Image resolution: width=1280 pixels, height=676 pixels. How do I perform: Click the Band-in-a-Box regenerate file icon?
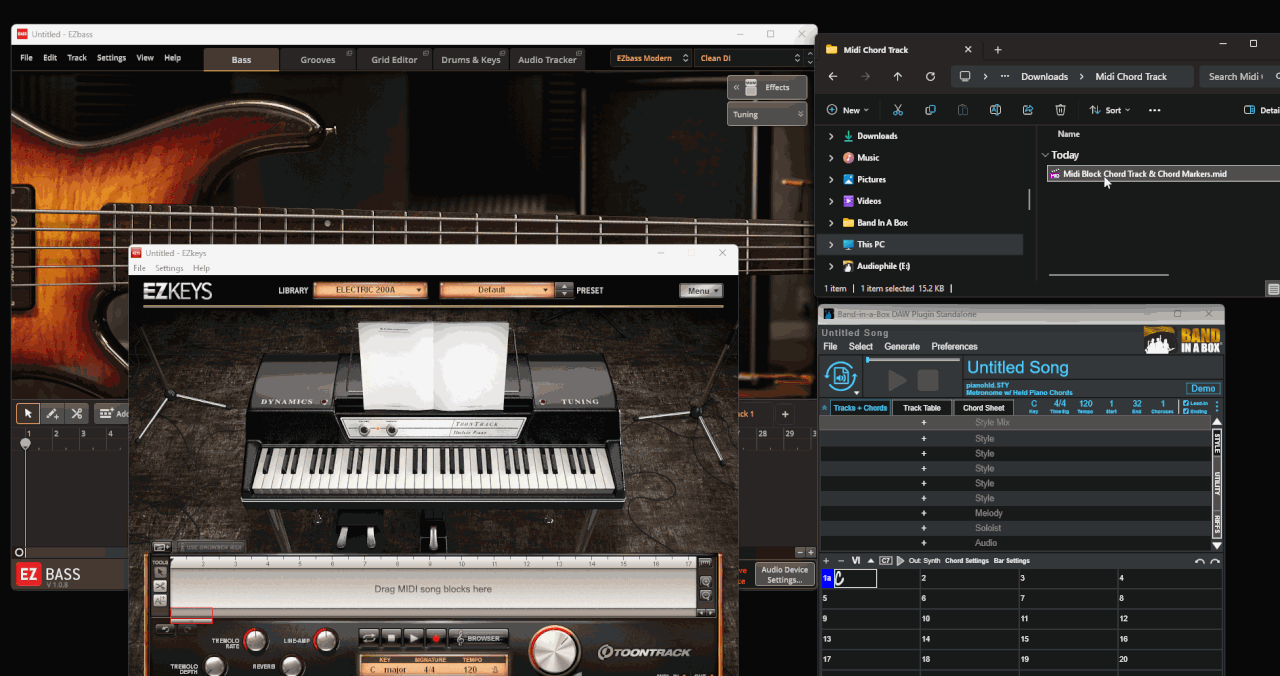pos(840,378)
